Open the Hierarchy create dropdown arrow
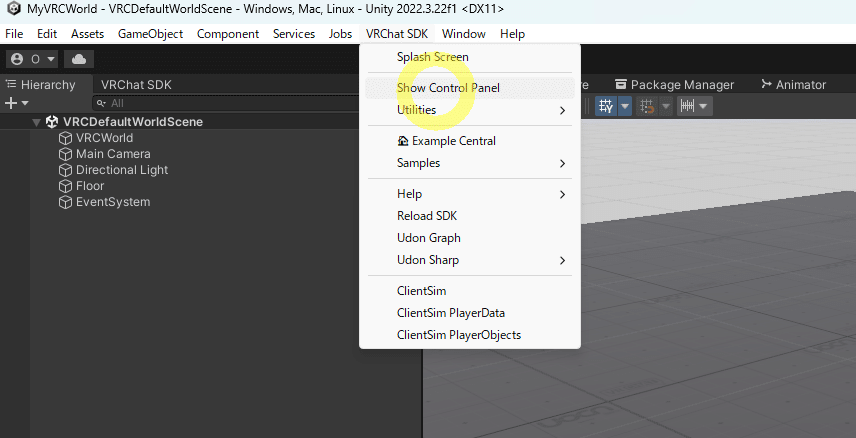The height and width of the screenshot is (438, 856). click(25, 103)
